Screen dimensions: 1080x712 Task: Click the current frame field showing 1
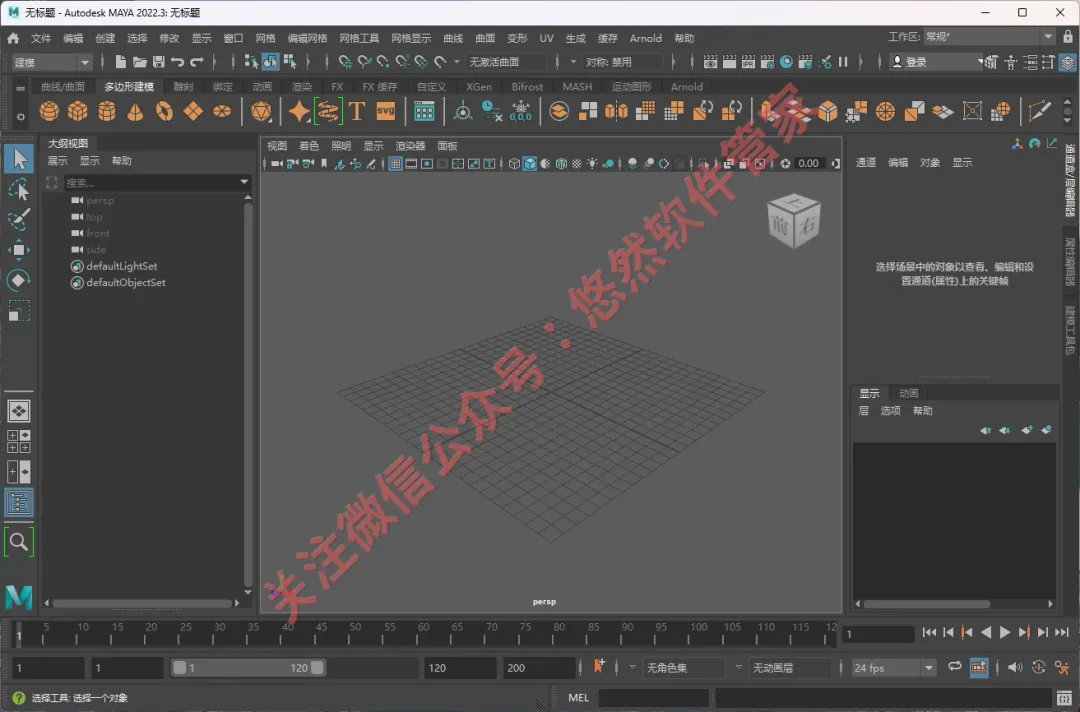coord(879,634)
